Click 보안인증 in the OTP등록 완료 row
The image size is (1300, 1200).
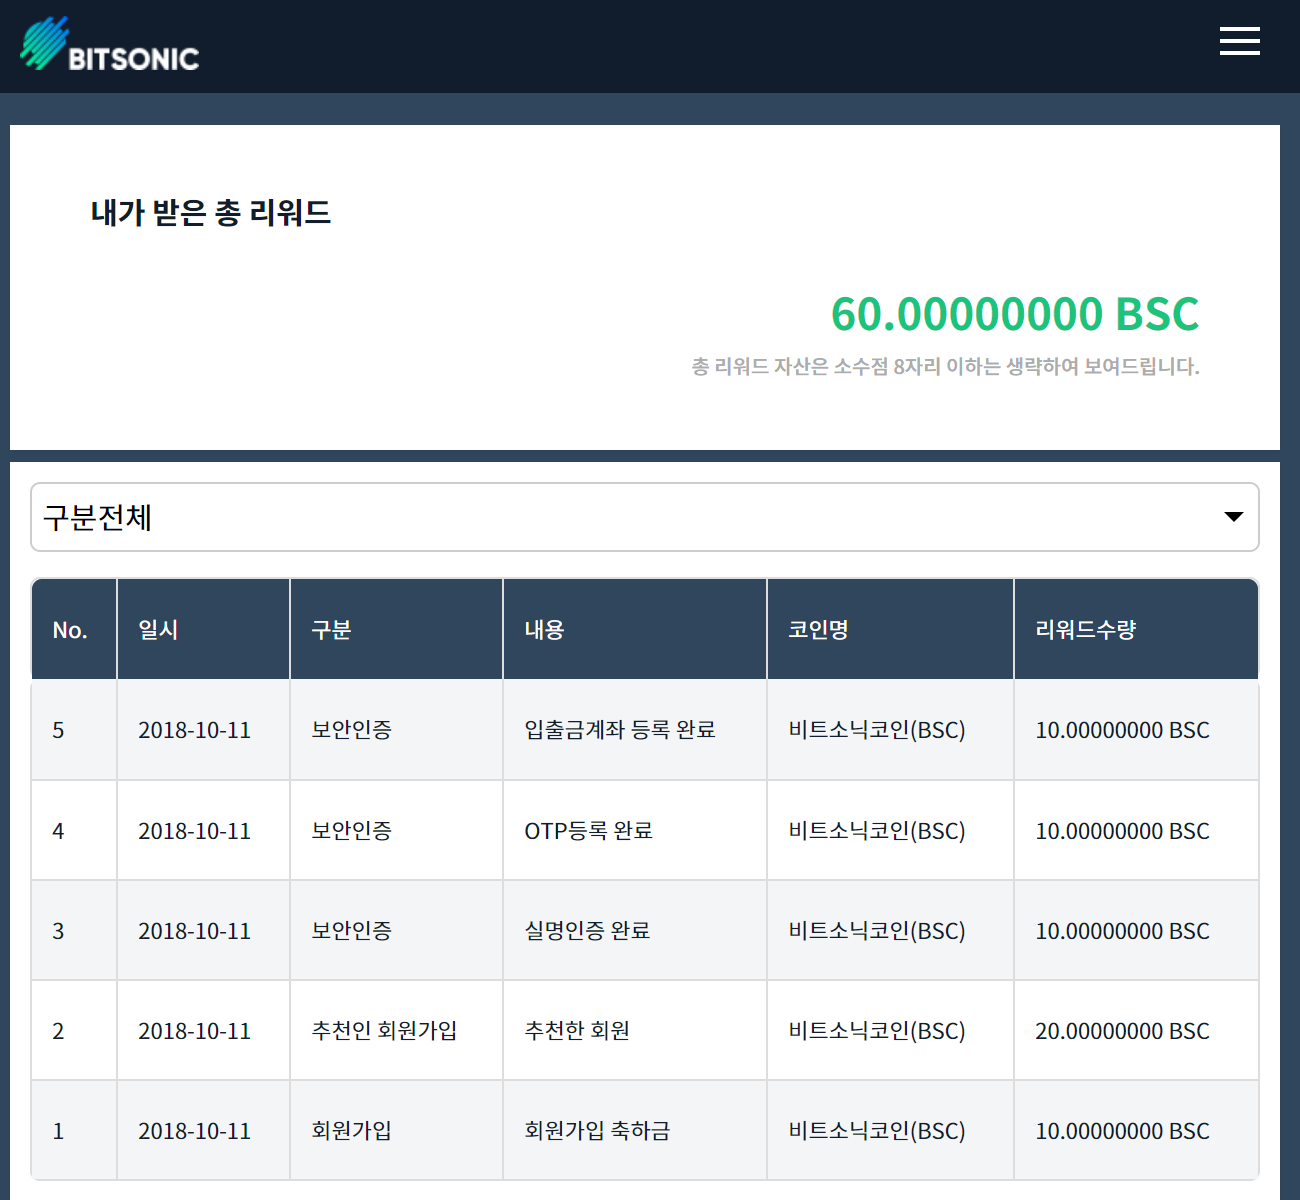click(351, 831)
